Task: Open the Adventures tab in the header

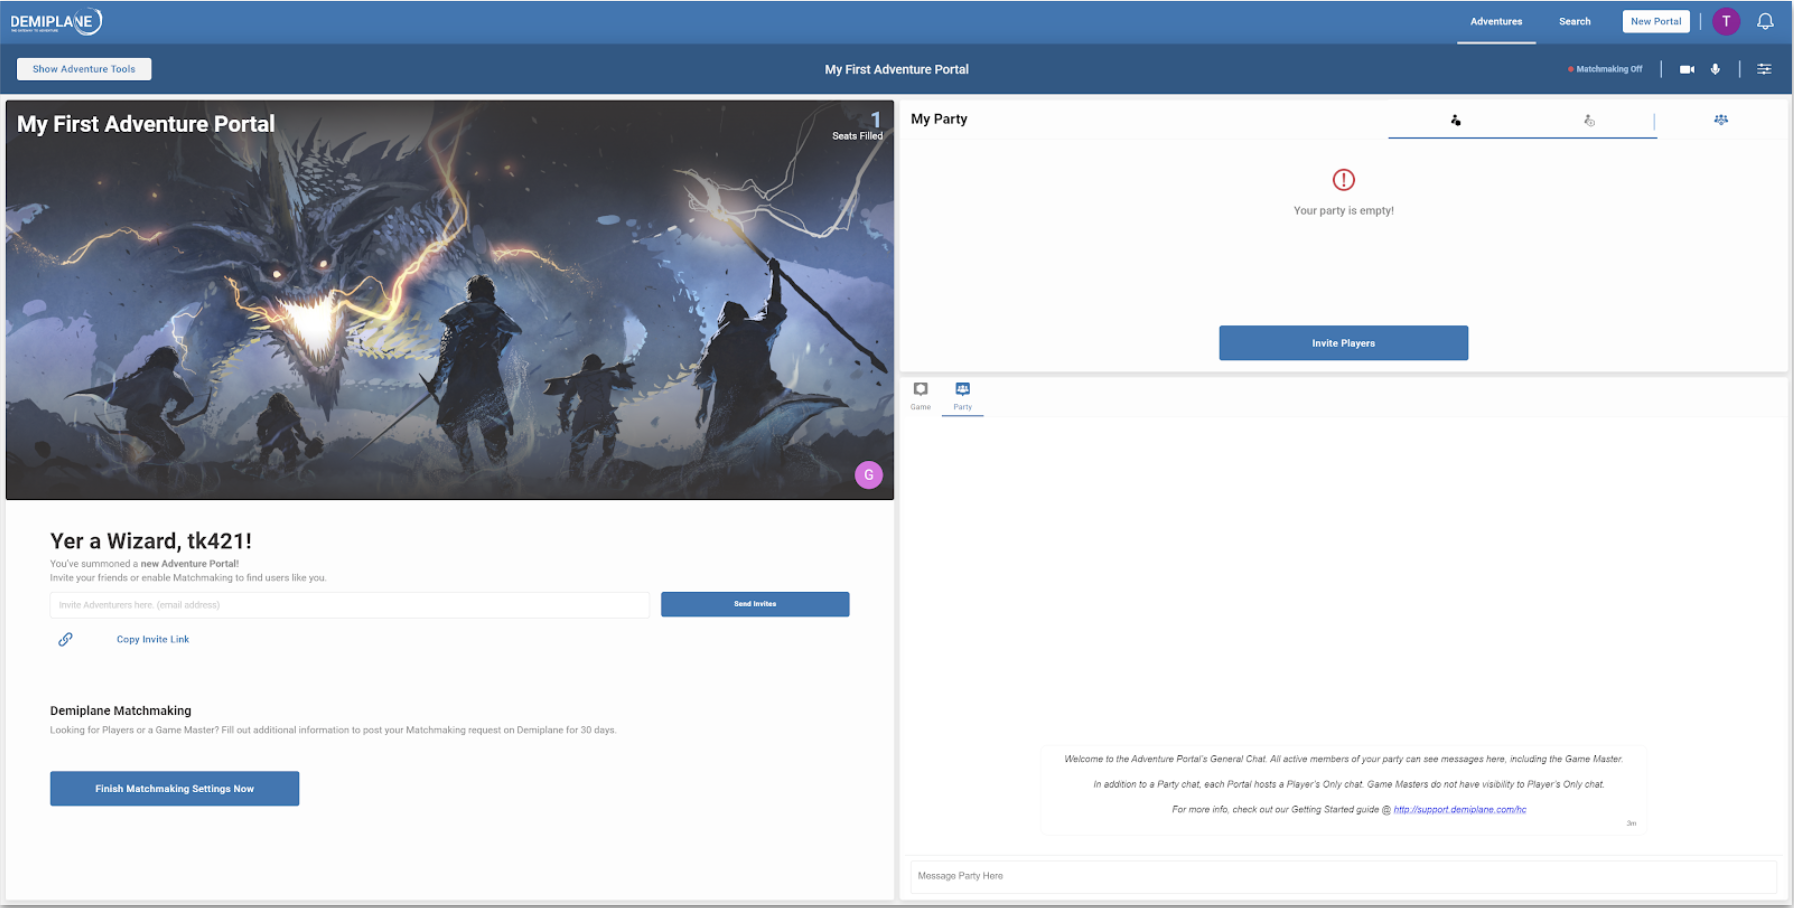Action: point(1496,21)
